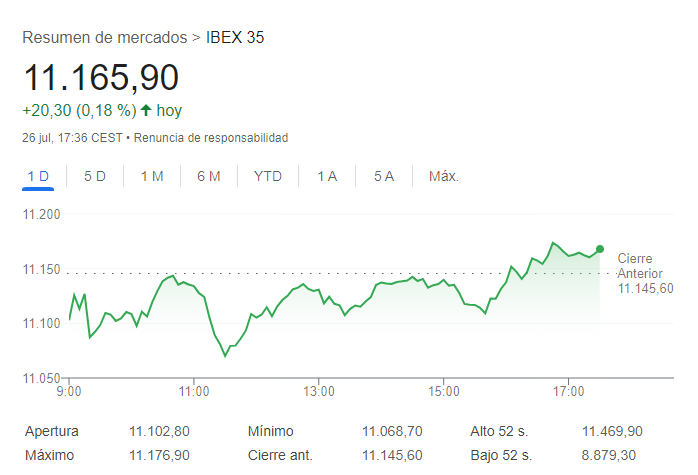Switch to the 5 D tab
Viewport: 698px width, 475px height.
[x=95, y=176]
